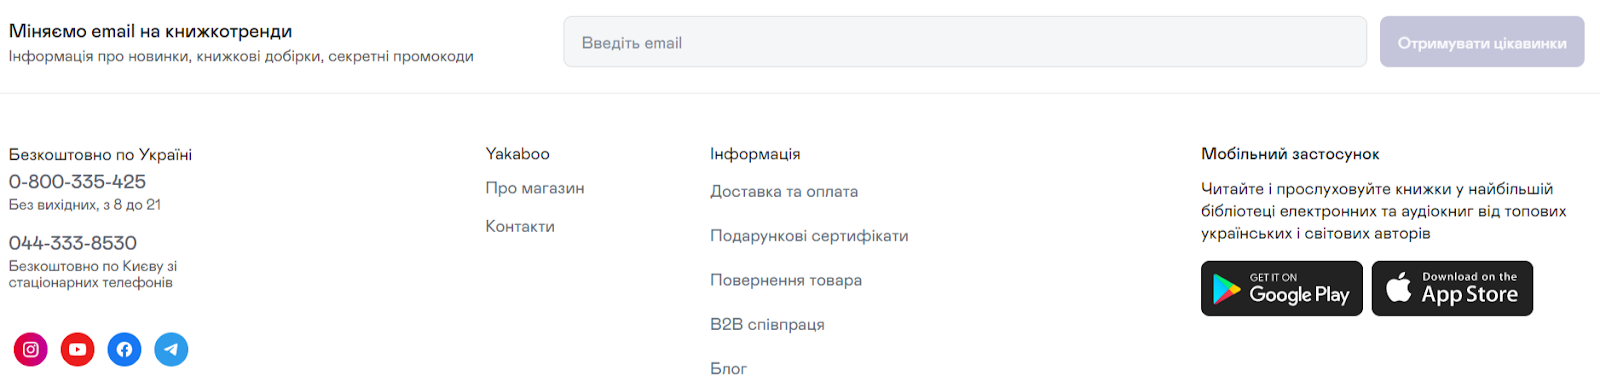Open the 'Про магазин' link
The height and width of the screenshot is (388, 1600).
click(x=535, y=188)
